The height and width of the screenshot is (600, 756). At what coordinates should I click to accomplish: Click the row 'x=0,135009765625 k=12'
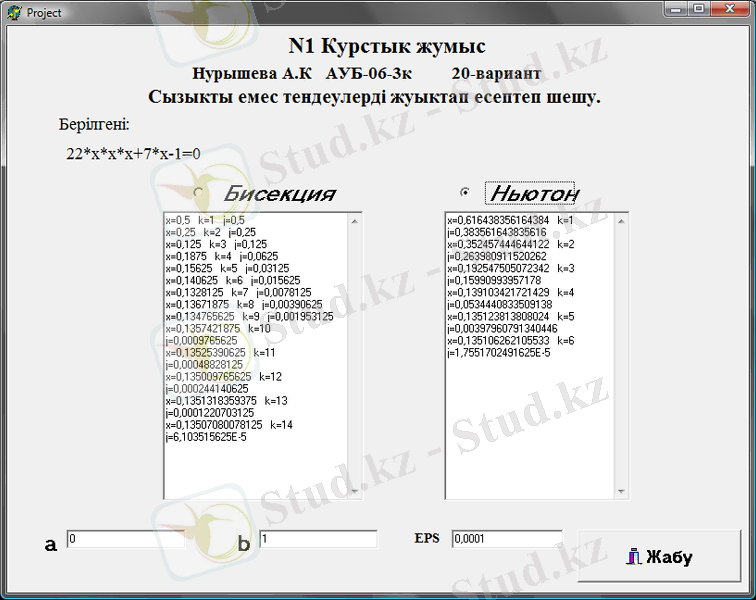223,377
